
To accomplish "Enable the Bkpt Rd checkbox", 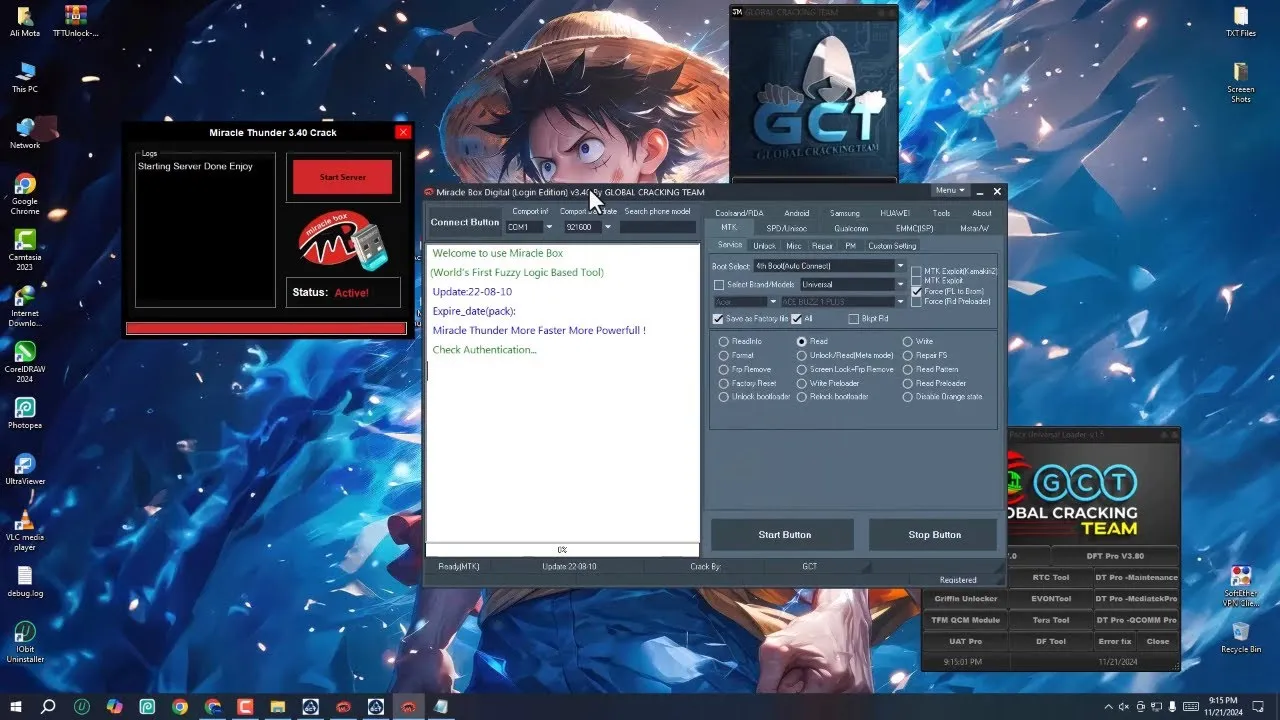I will (853, 319).
